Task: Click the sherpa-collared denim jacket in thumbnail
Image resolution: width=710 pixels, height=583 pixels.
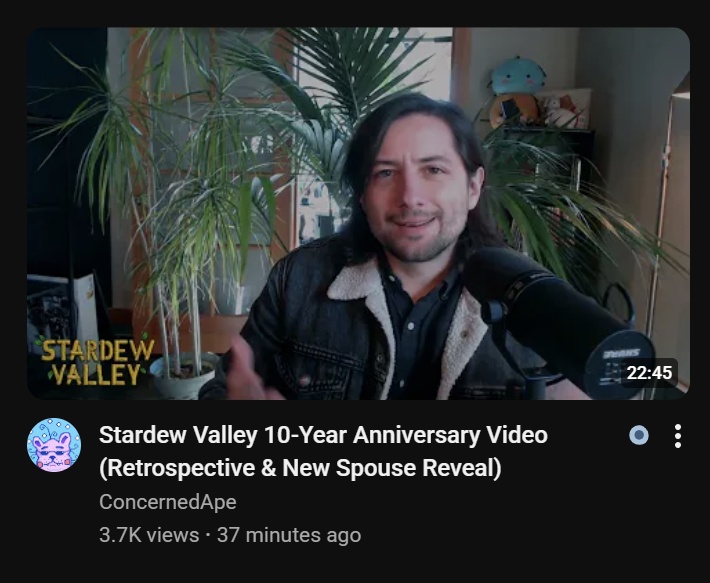Action: pos(362,335)
